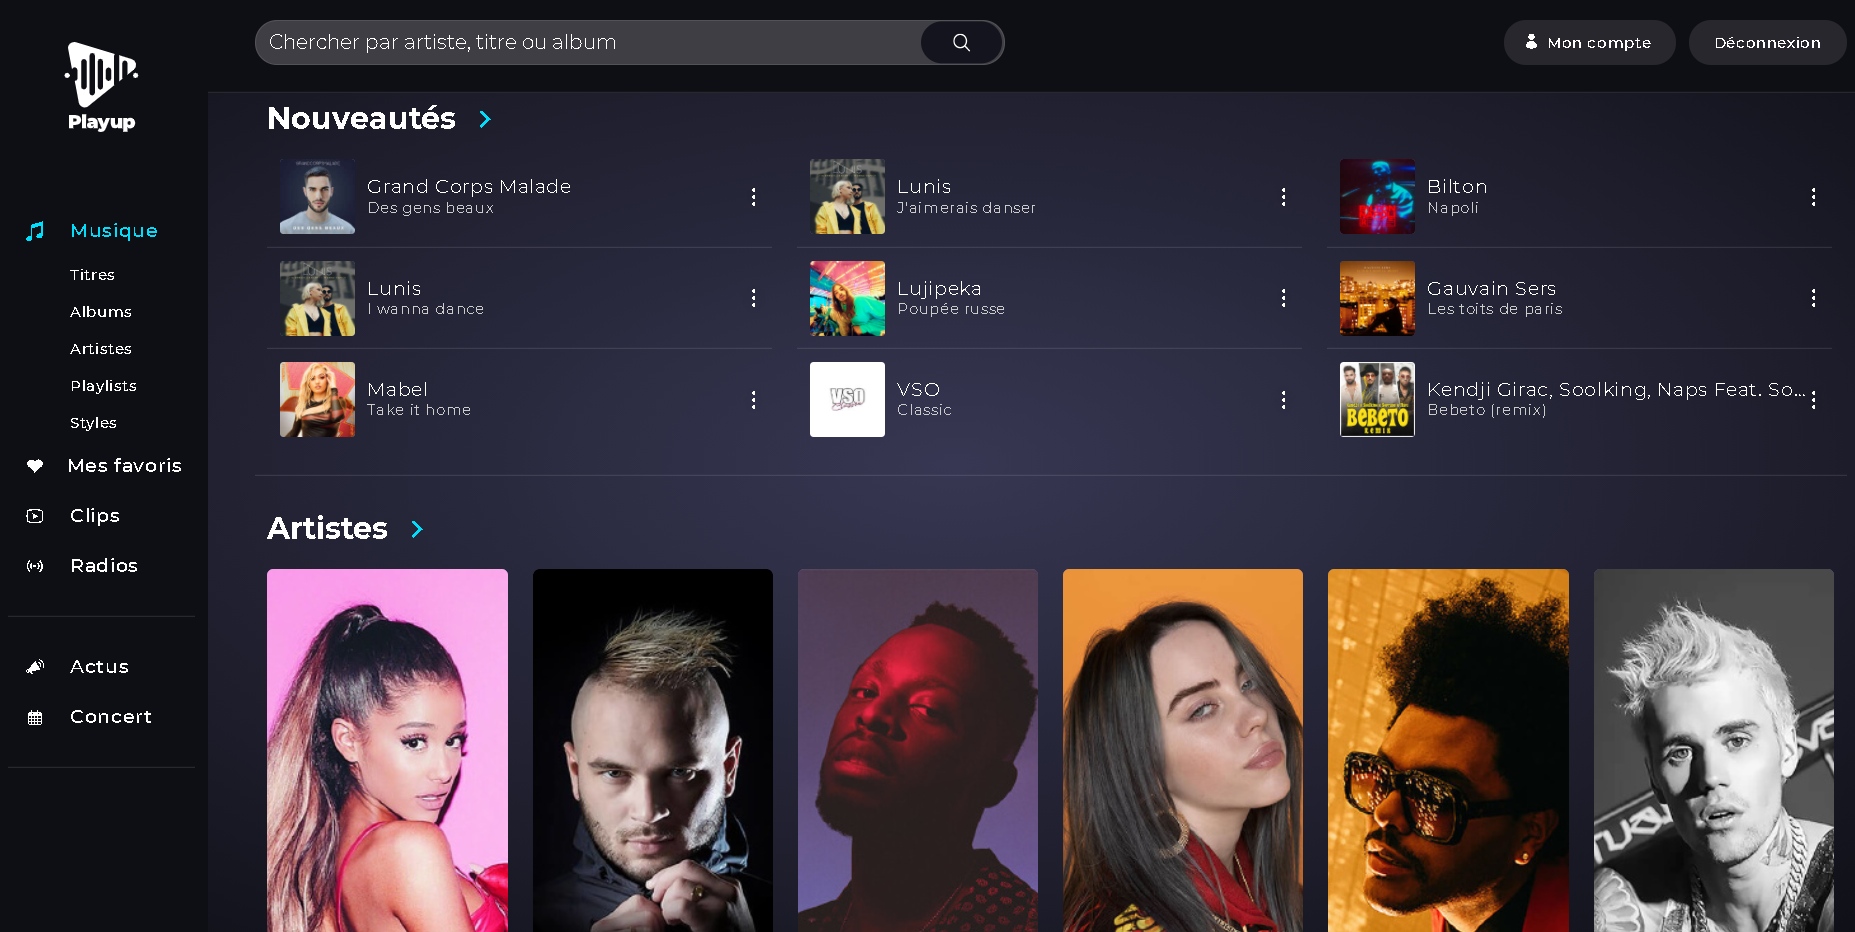Click track title 'Des gens beaux'
This screenshot has height=932, width=1855.
coord(430,208)
